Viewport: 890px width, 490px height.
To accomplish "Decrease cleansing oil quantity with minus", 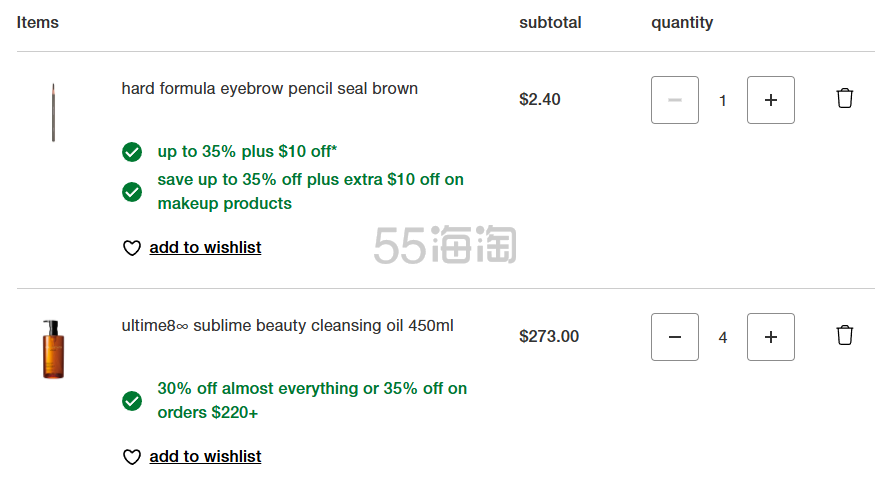I will 675,337.
